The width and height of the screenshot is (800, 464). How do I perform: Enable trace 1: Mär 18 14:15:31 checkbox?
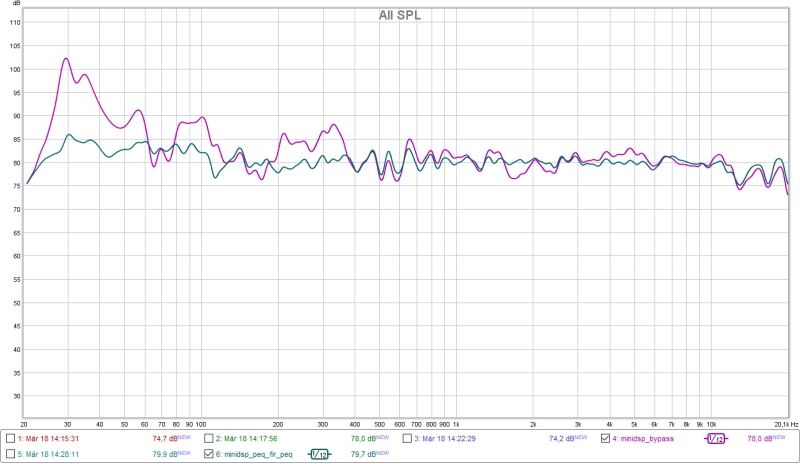point(10,438)
